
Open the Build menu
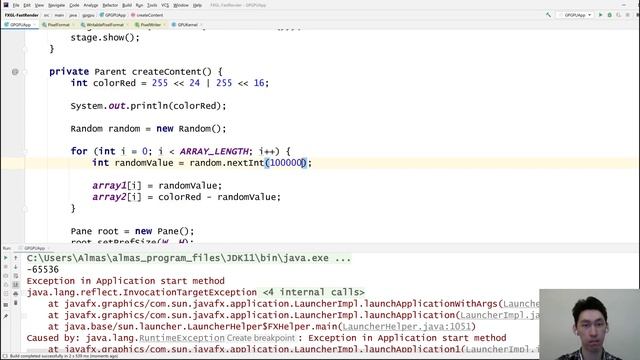(127, 5)
